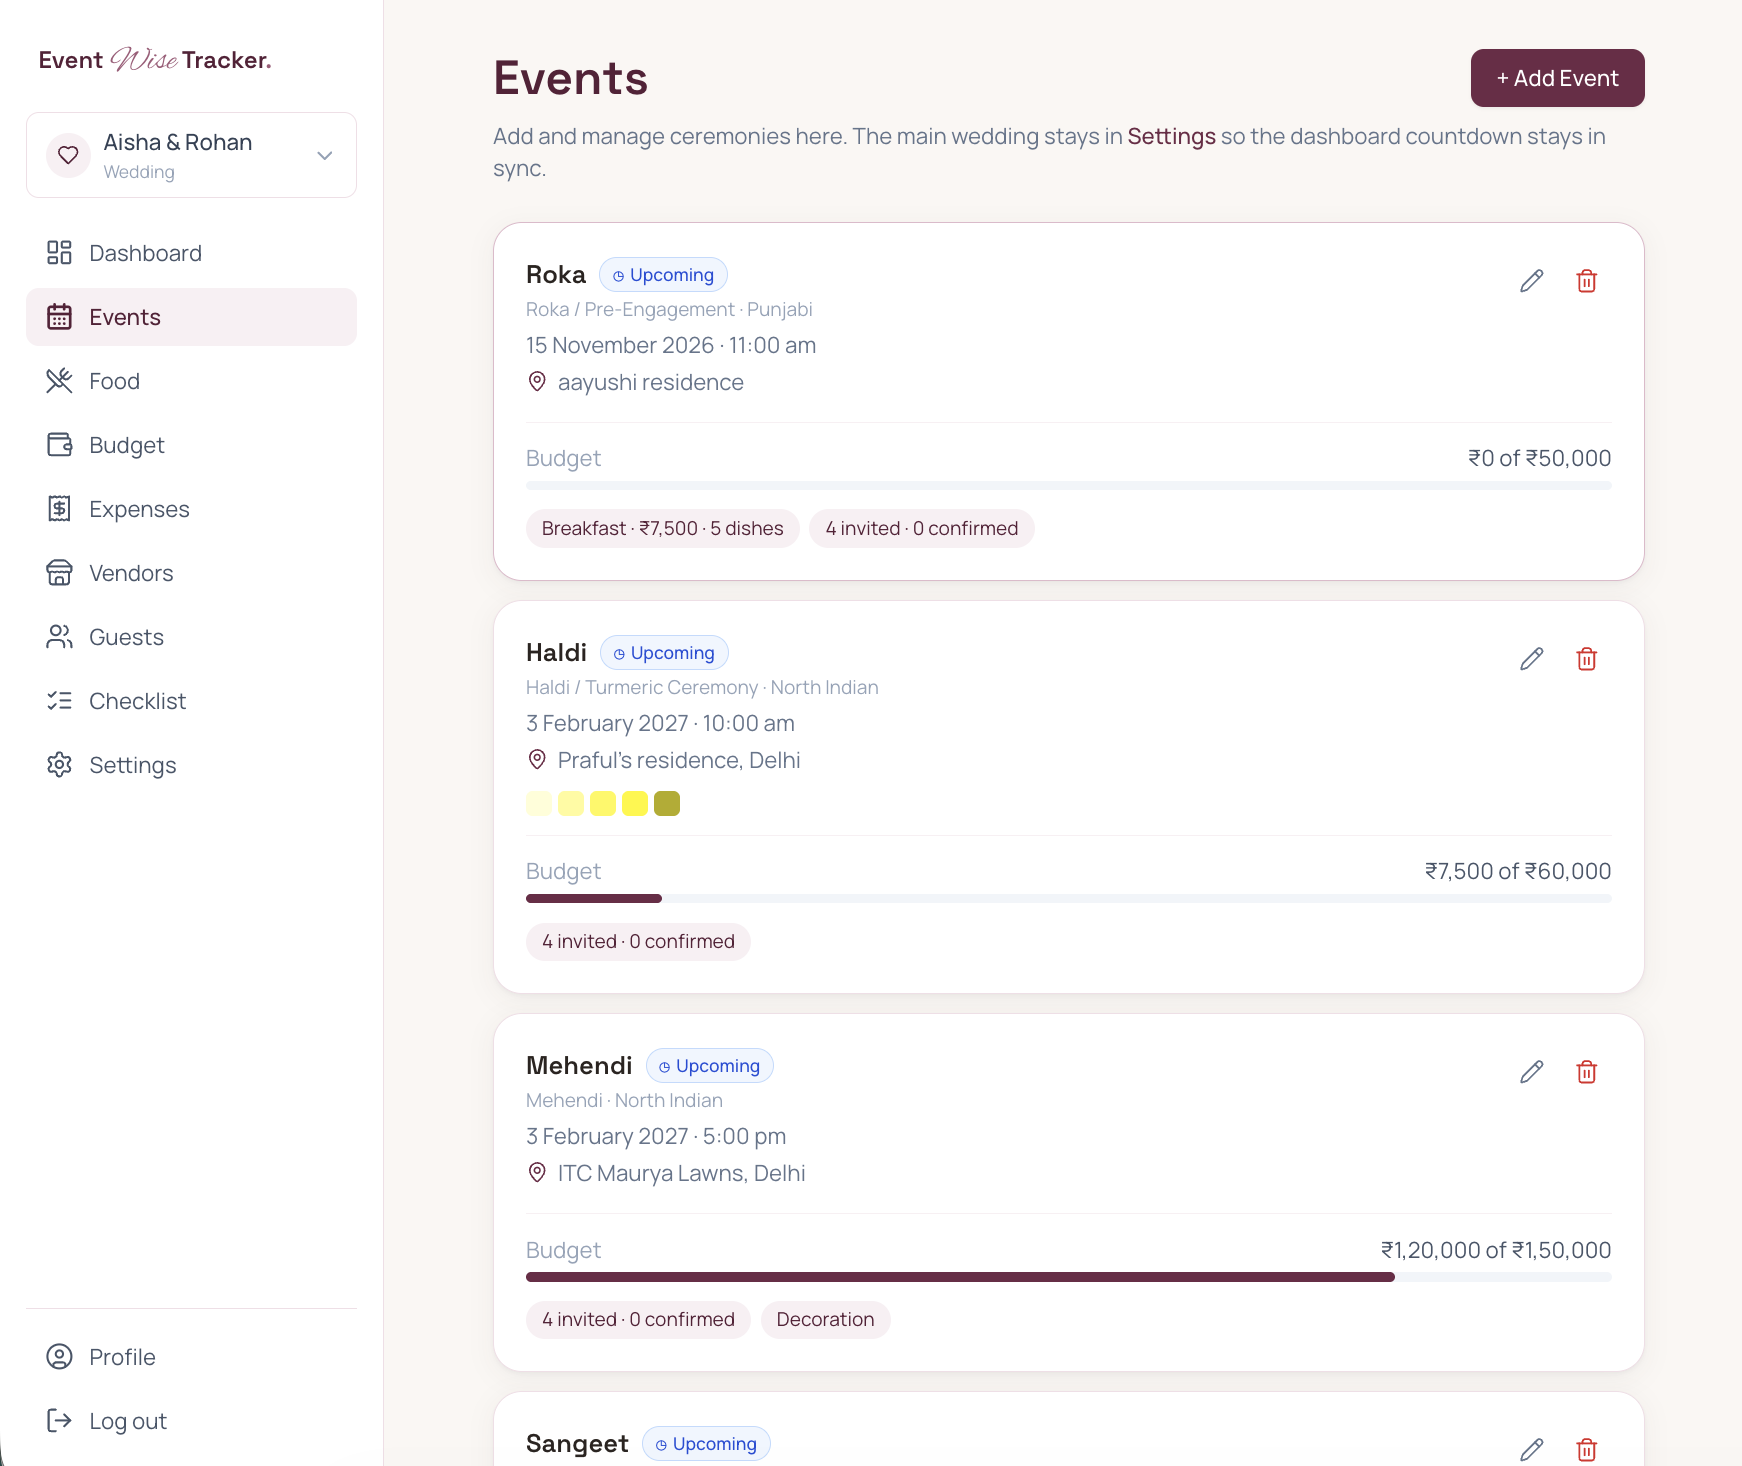This screenshot has width=1742, height=1466.
Task: Click the Upcoming badge on Haldi
Action: 664,653
